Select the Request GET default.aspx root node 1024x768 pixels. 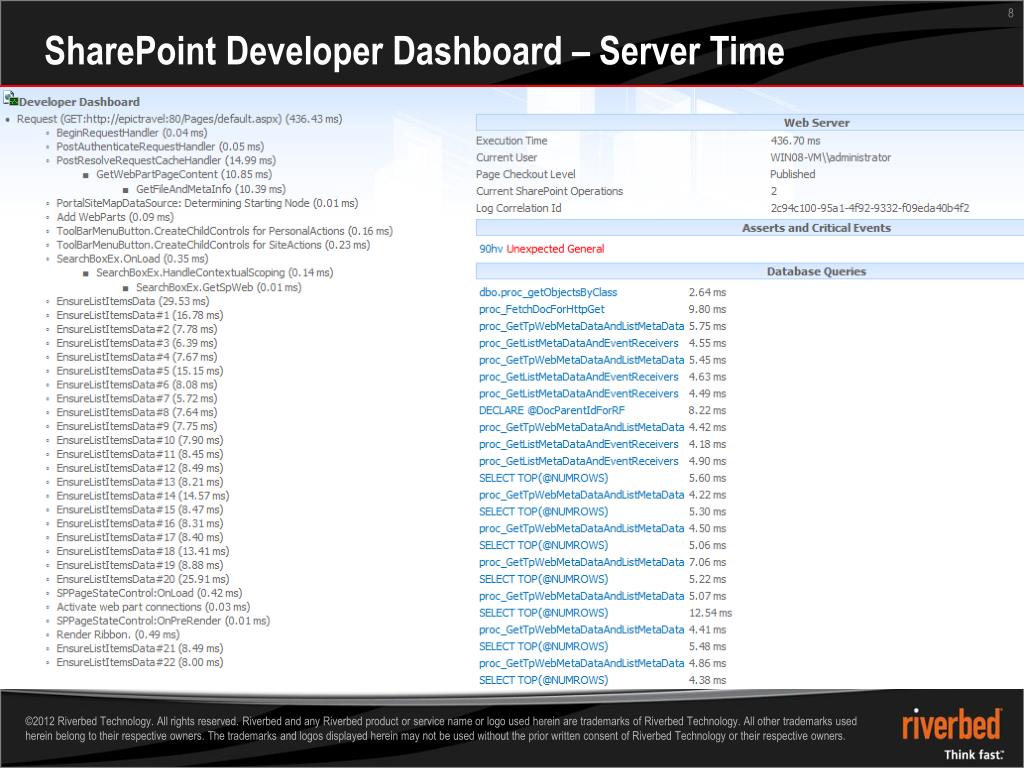(x=180, y=119)
